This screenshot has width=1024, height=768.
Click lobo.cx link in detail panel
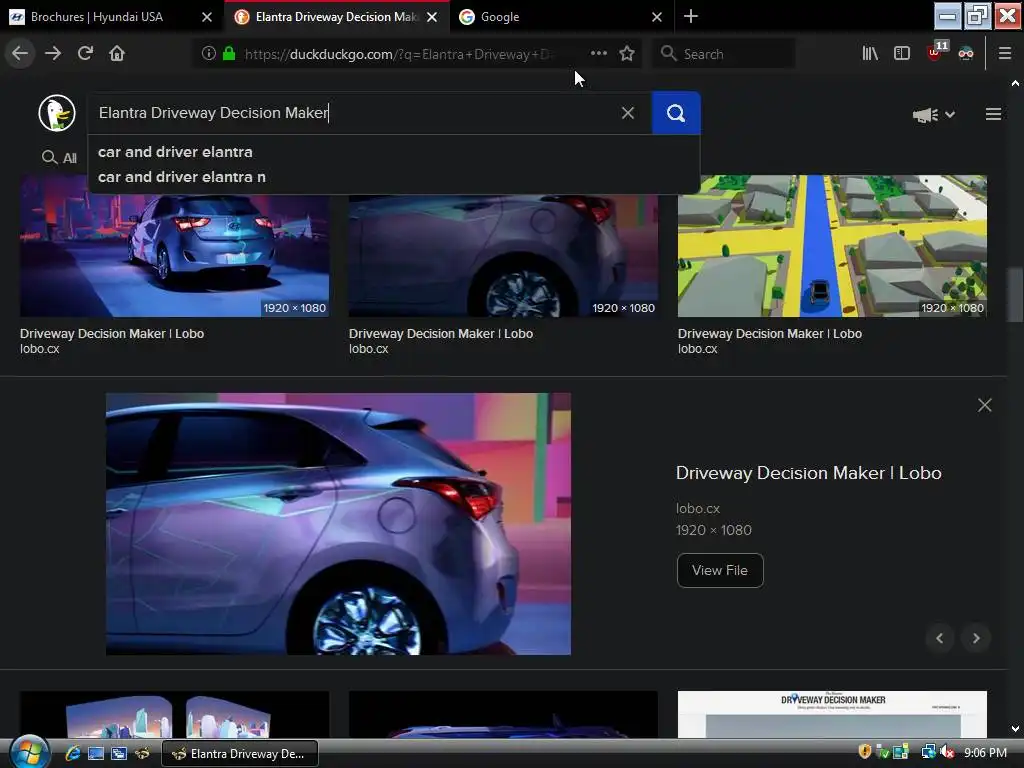(x=697, y=508)
